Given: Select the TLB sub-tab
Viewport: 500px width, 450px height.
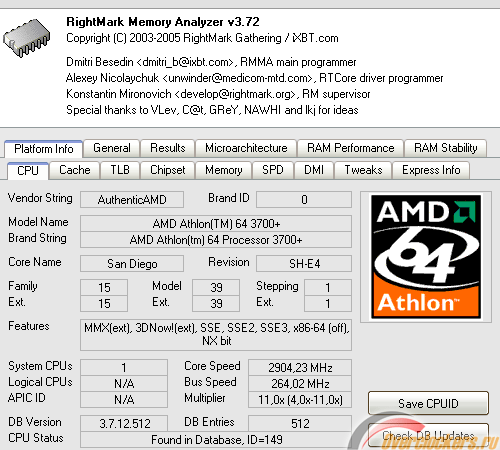Looking at the screenshot, I should (x=120, y=170).
